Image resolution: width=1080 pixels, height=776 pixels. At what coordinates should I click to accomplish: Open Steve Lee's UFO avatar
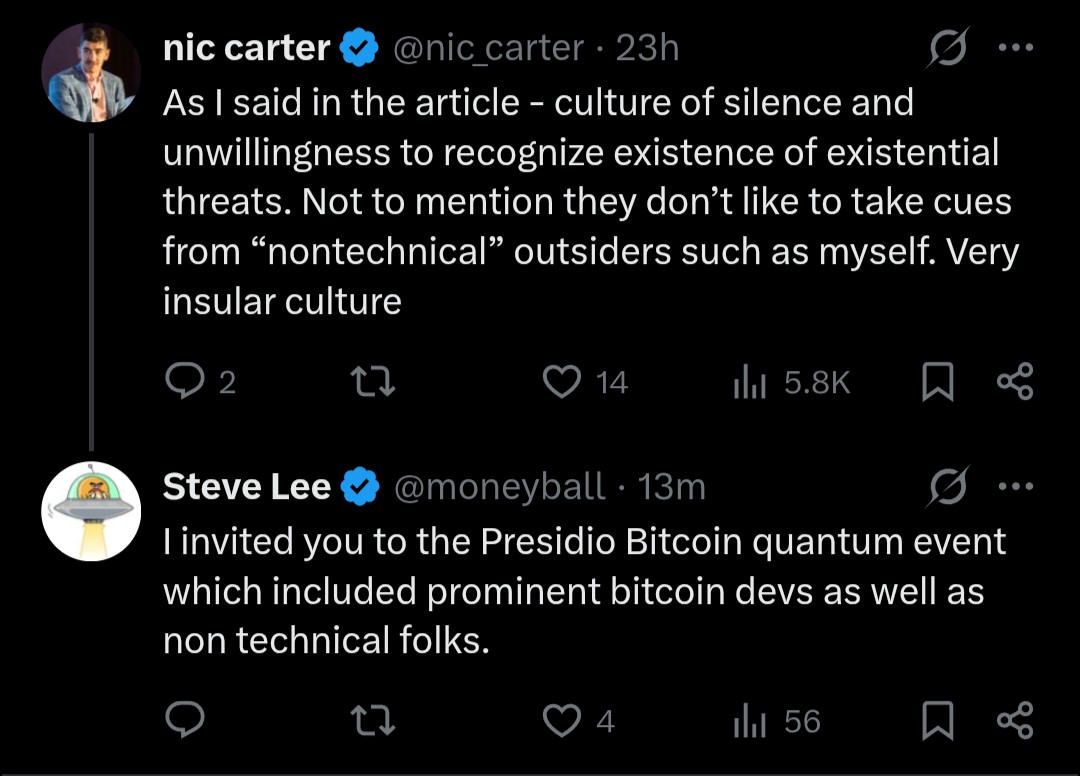pos(91,511)
